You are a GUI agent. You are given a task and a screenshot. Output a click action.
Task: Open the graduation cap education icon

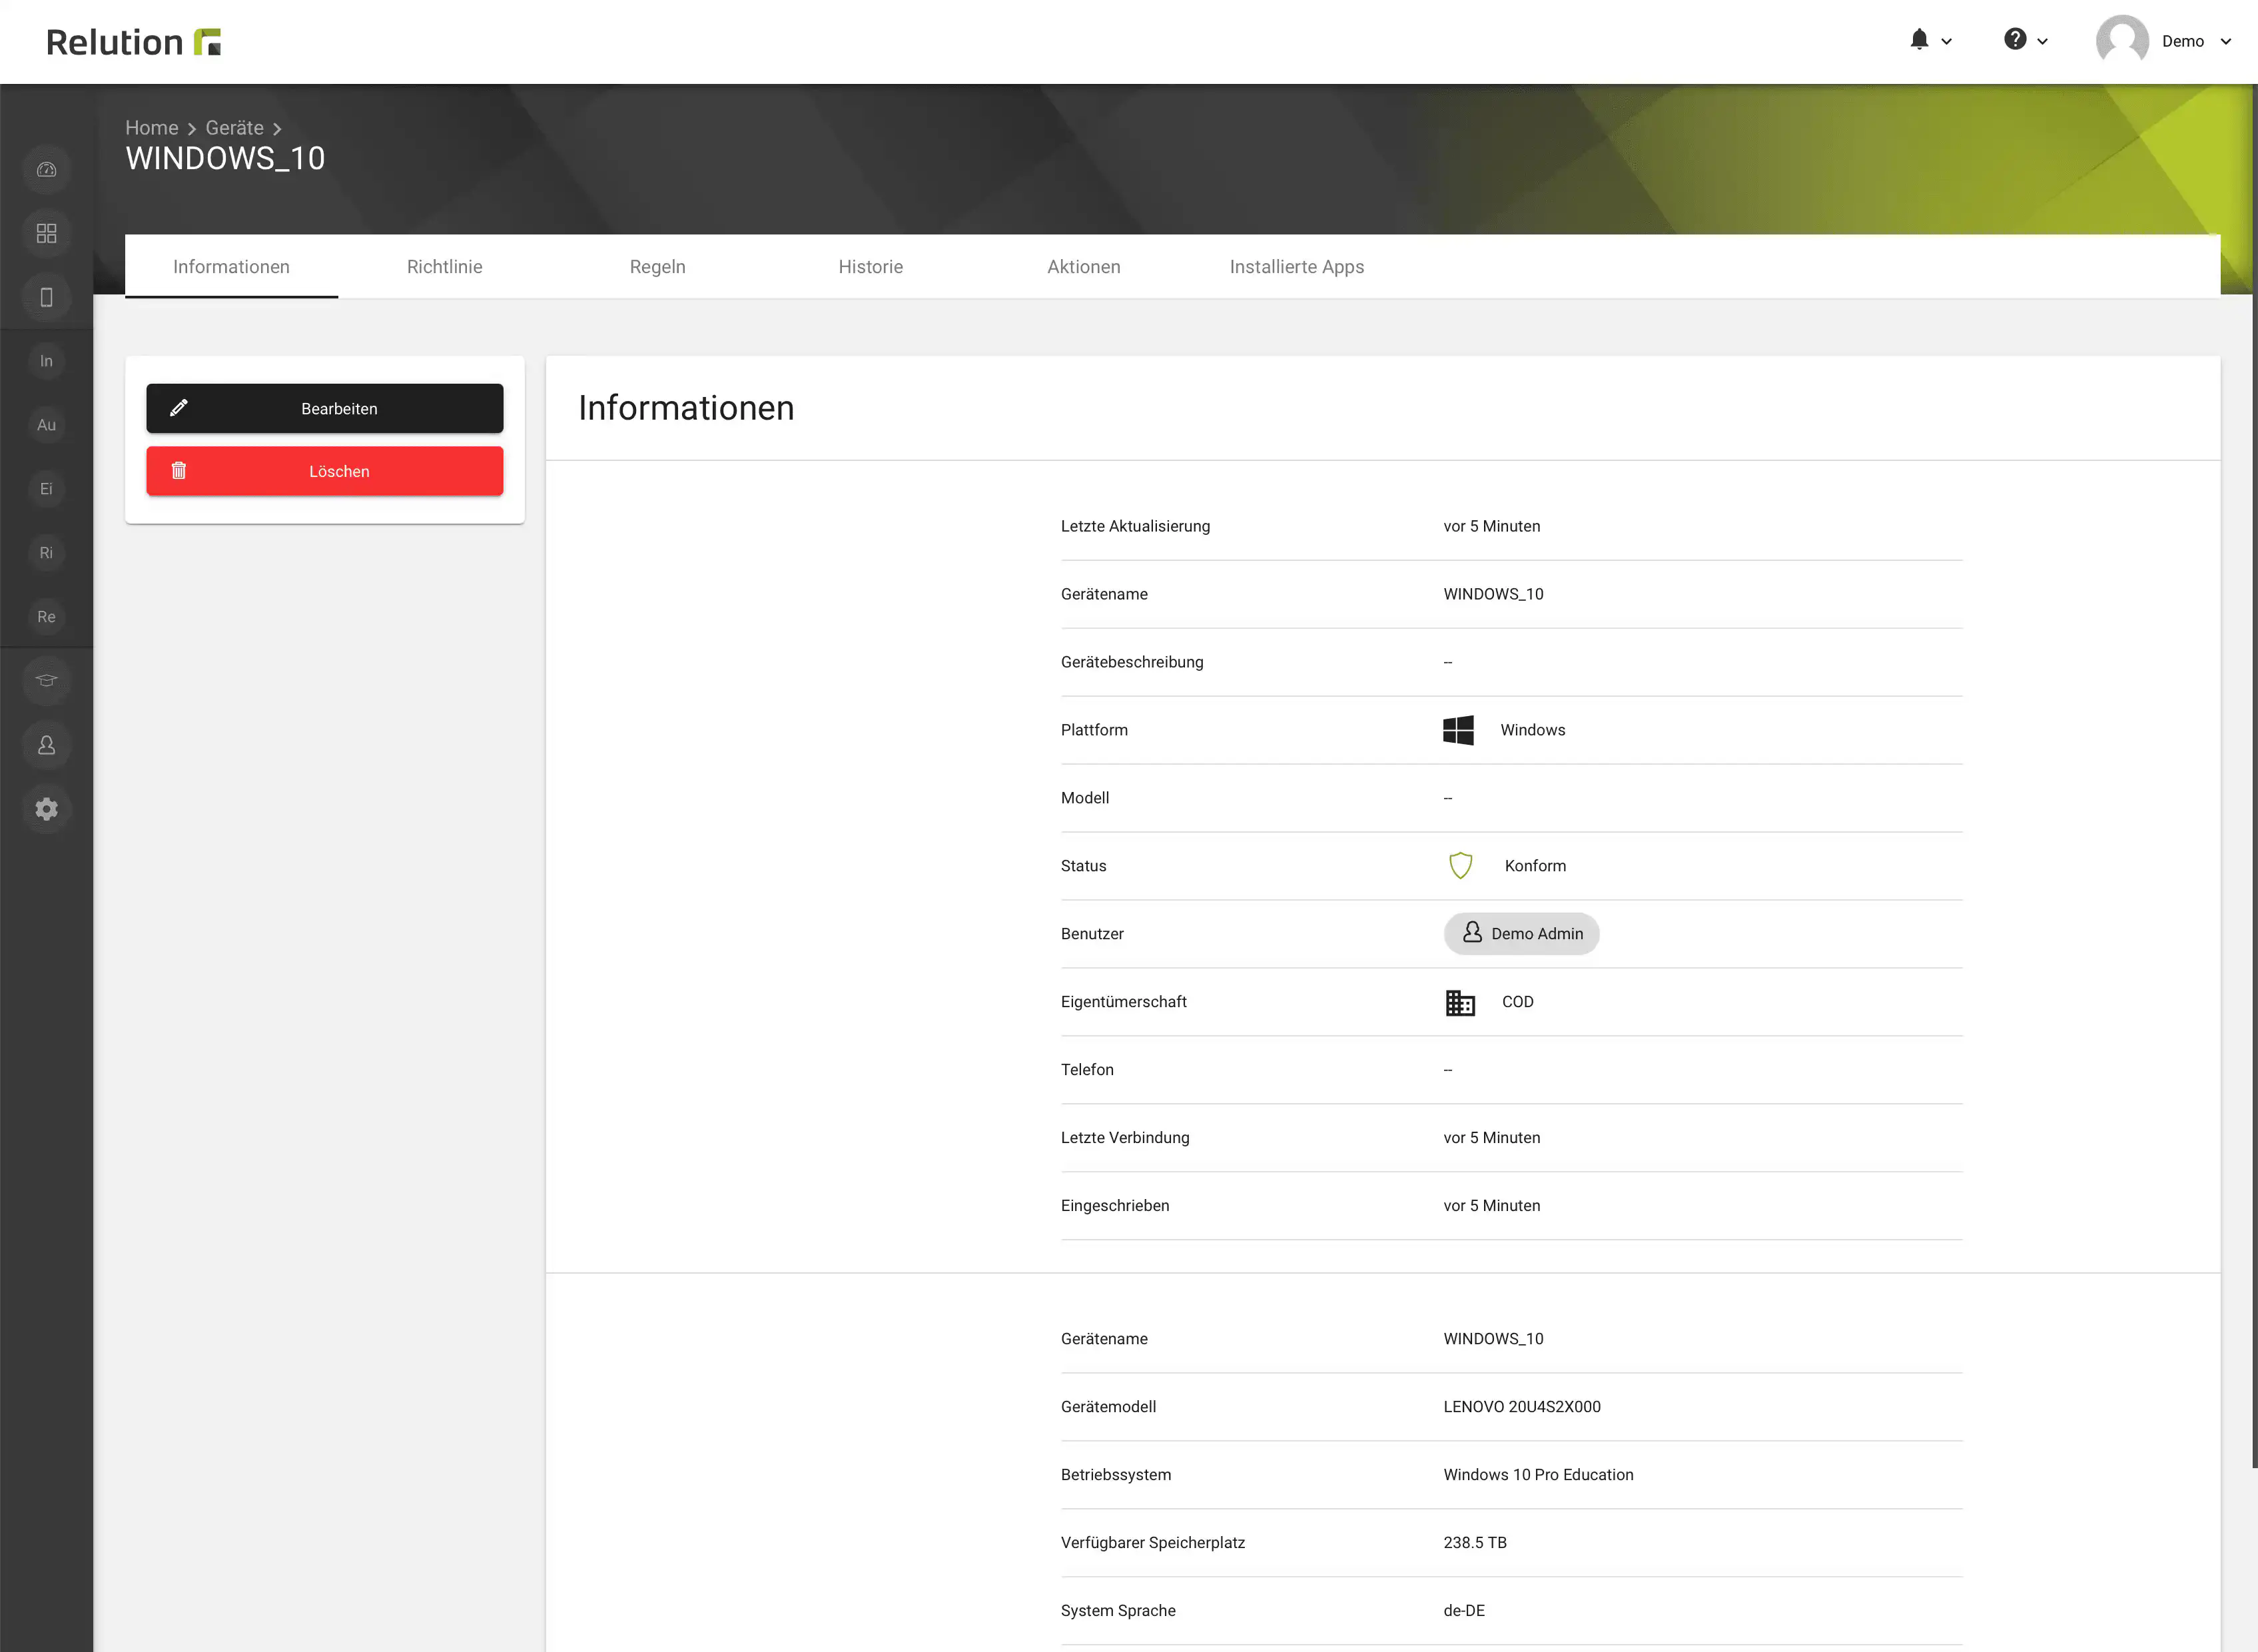pos(46,681)
